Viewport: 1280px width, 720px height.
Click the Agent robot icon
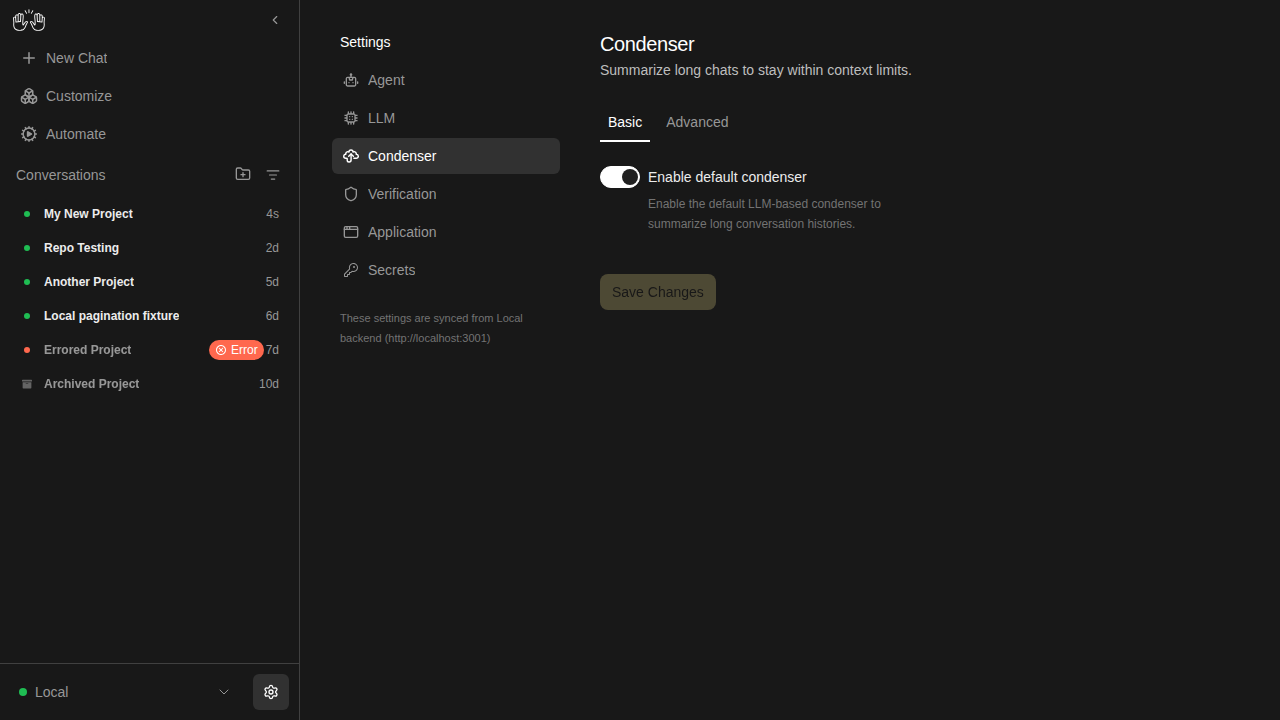351,80
